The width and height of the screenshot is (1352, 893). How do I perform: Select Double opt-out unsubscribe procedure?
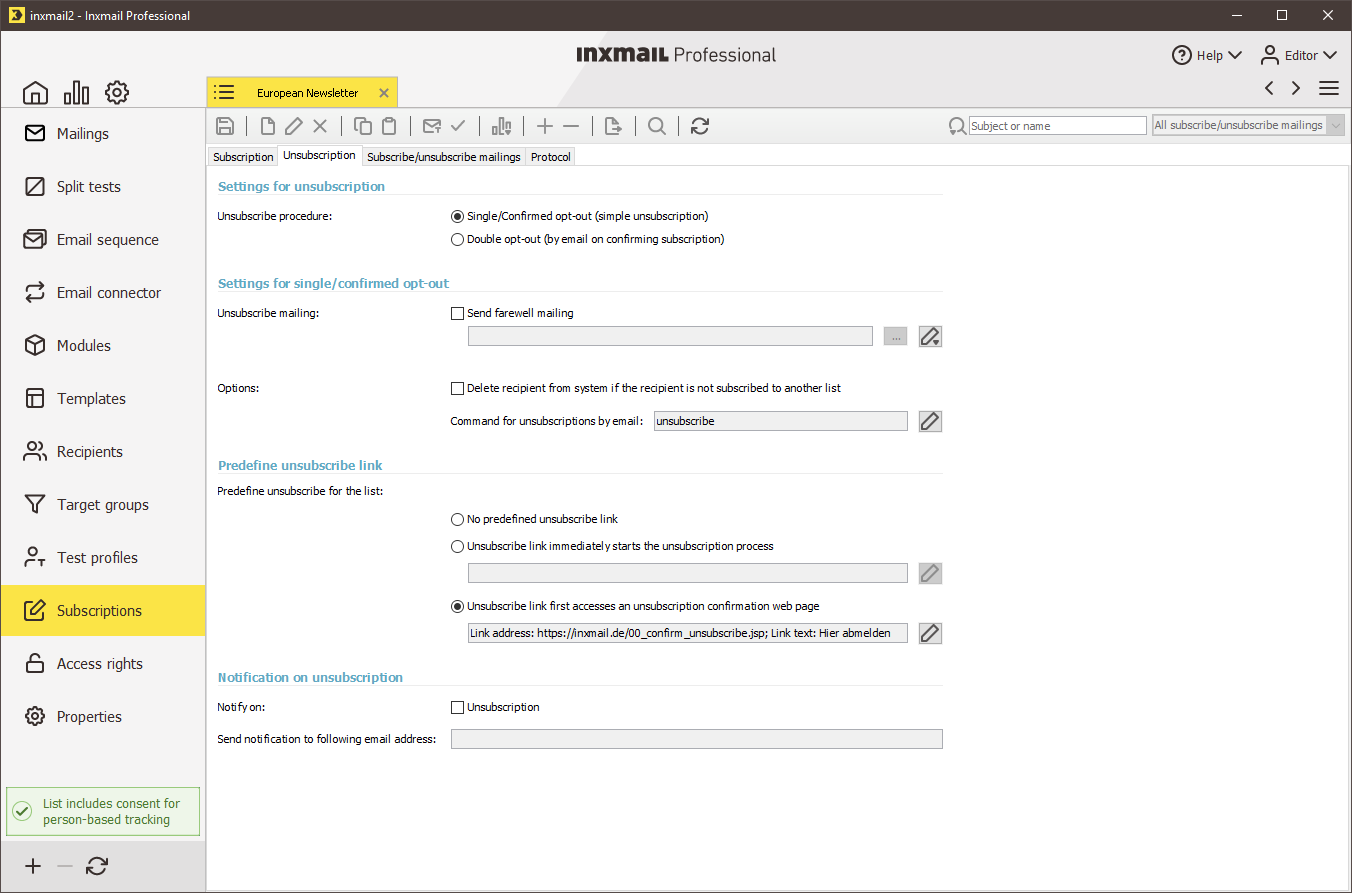[458, 240]
